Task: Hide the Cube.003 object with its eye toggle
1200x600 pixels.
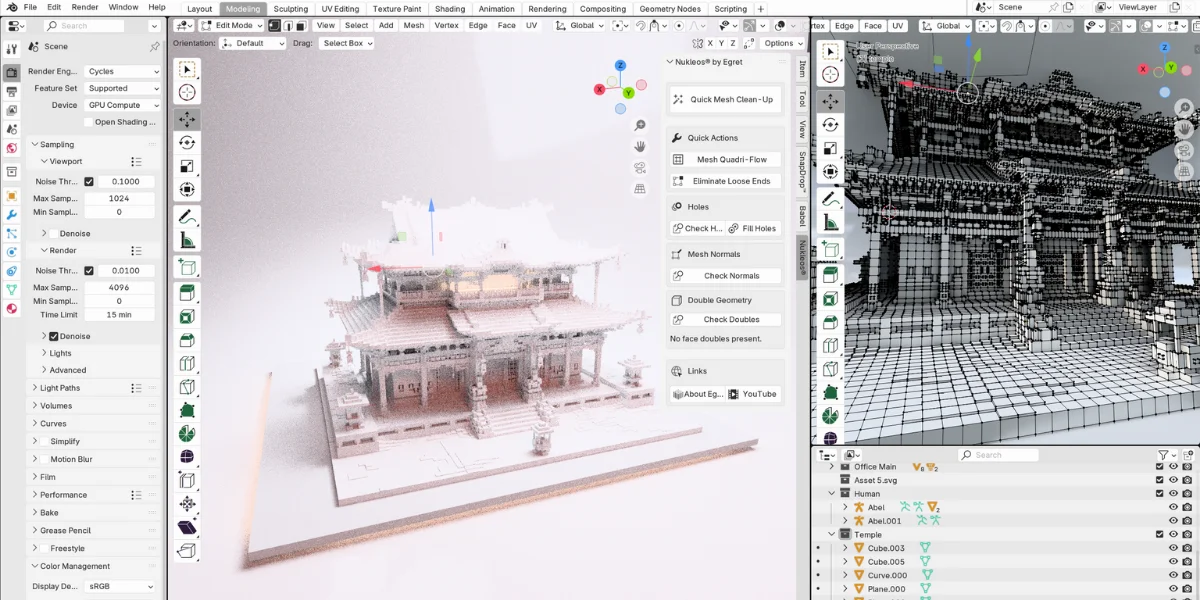Action: coord(1171,547)
